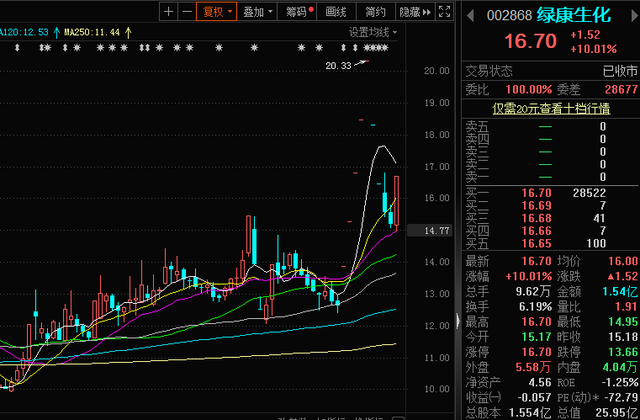Click the 买一 bid price 16.70 row
Viewport: 640px width, 420px height.
tap(548, 192)
